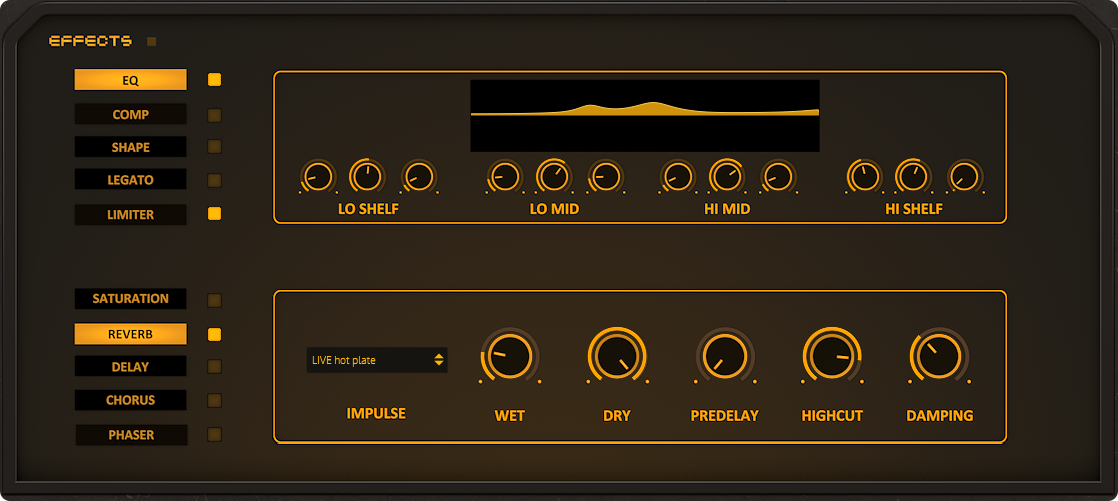Click the reverb WET knob
Viewport: 1118px width, 501px height.
click(x=510, y=356)
